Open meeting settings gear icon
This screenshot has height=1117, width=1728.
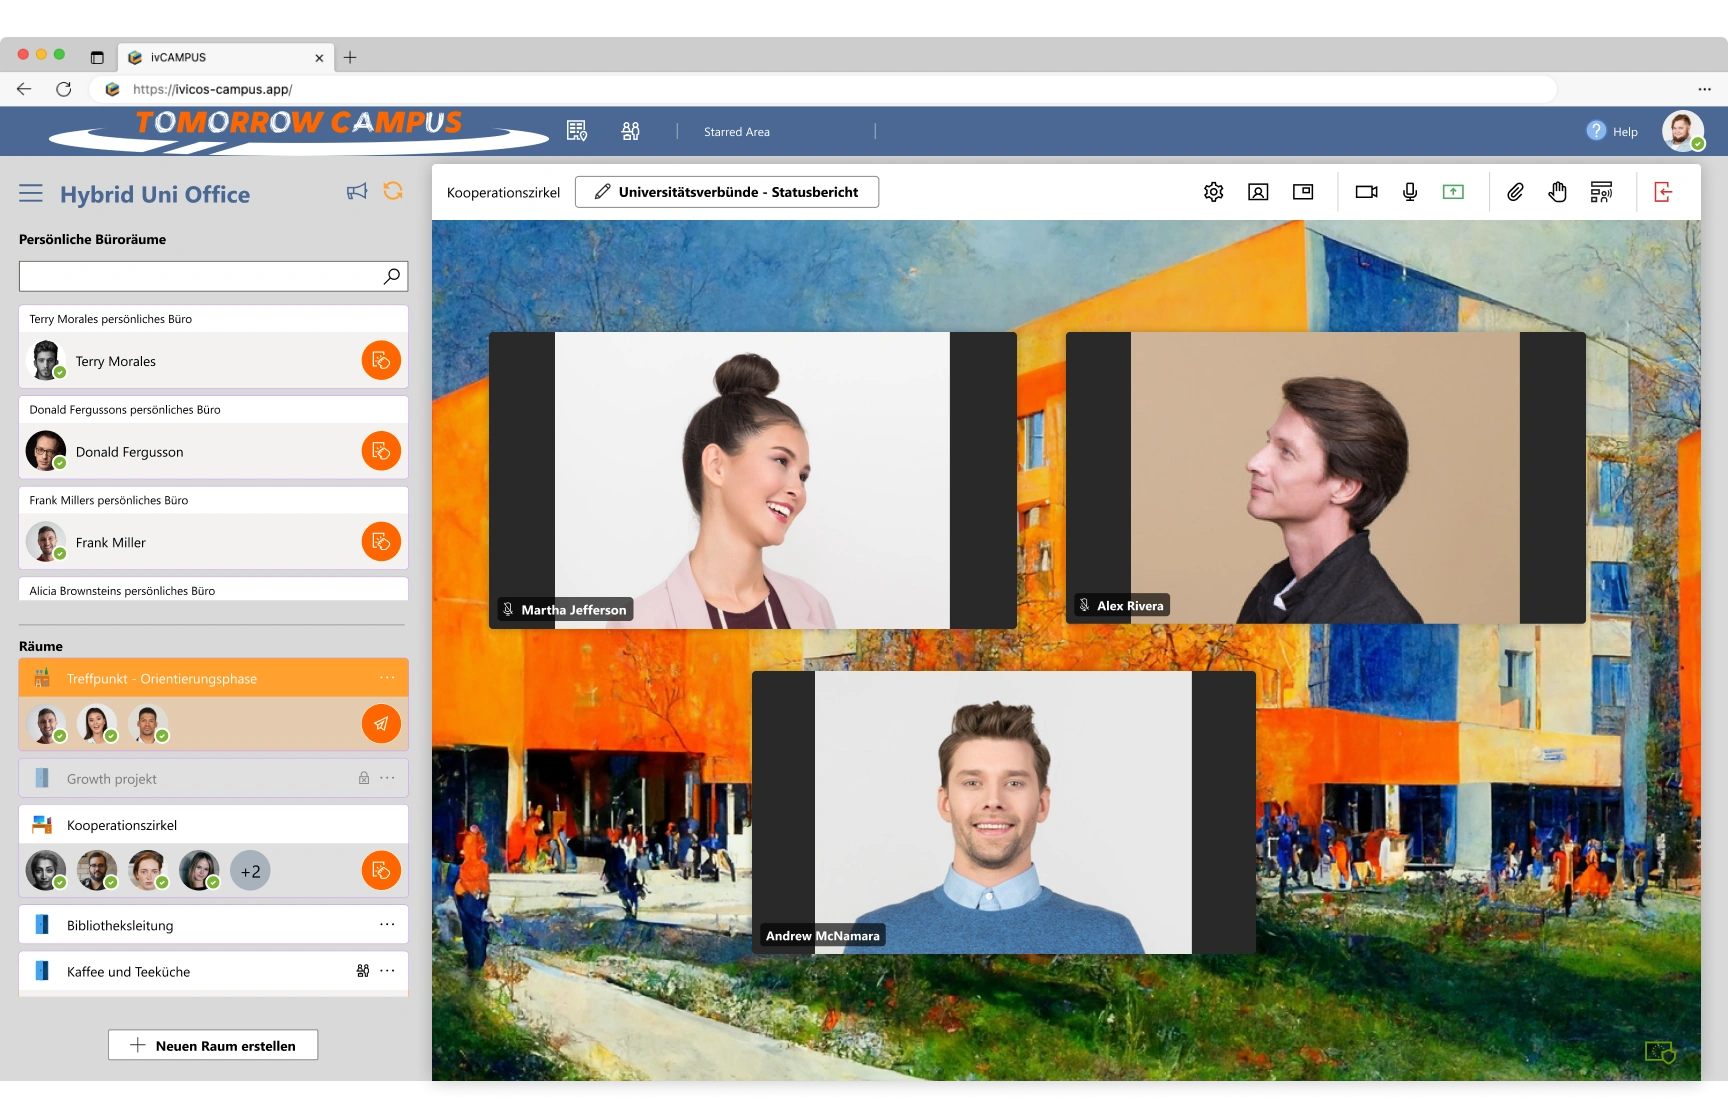click(x=1213, y=192)
